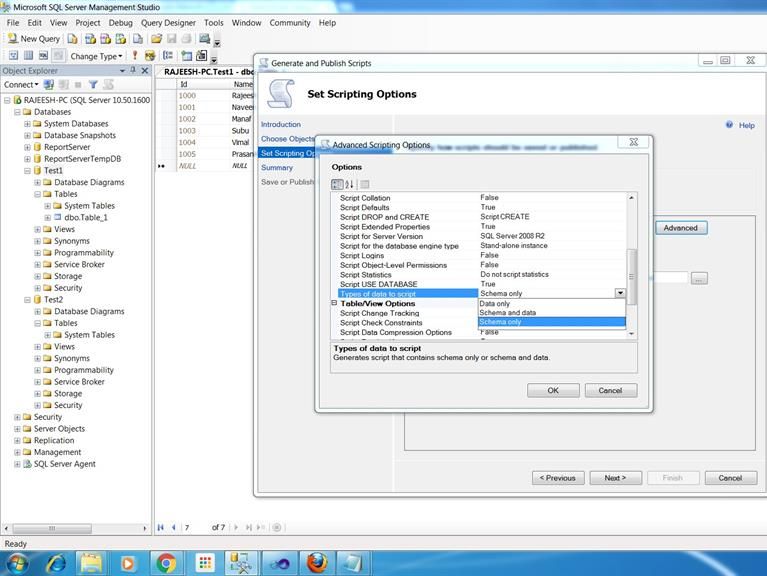
Task: Show the SQL pane icon
Action: (x=44, y=56)
